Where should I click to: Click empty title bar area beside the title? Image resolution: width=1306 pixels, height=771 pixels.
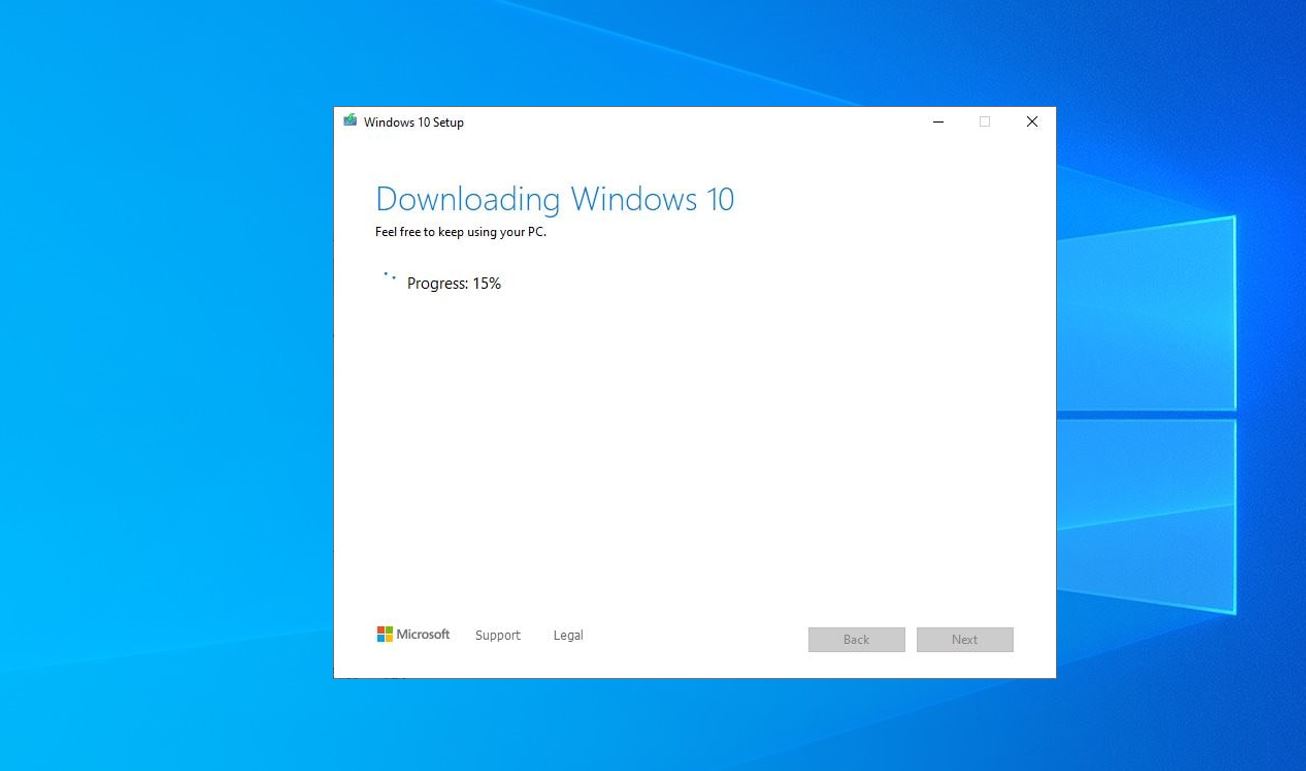(690, 122)
